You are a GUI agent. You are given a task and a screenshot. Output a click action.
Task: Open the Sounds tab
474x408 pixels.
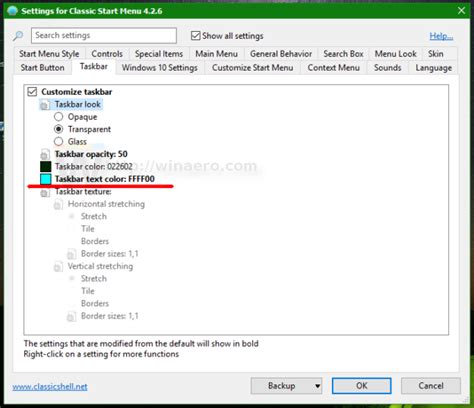[388, 68]
